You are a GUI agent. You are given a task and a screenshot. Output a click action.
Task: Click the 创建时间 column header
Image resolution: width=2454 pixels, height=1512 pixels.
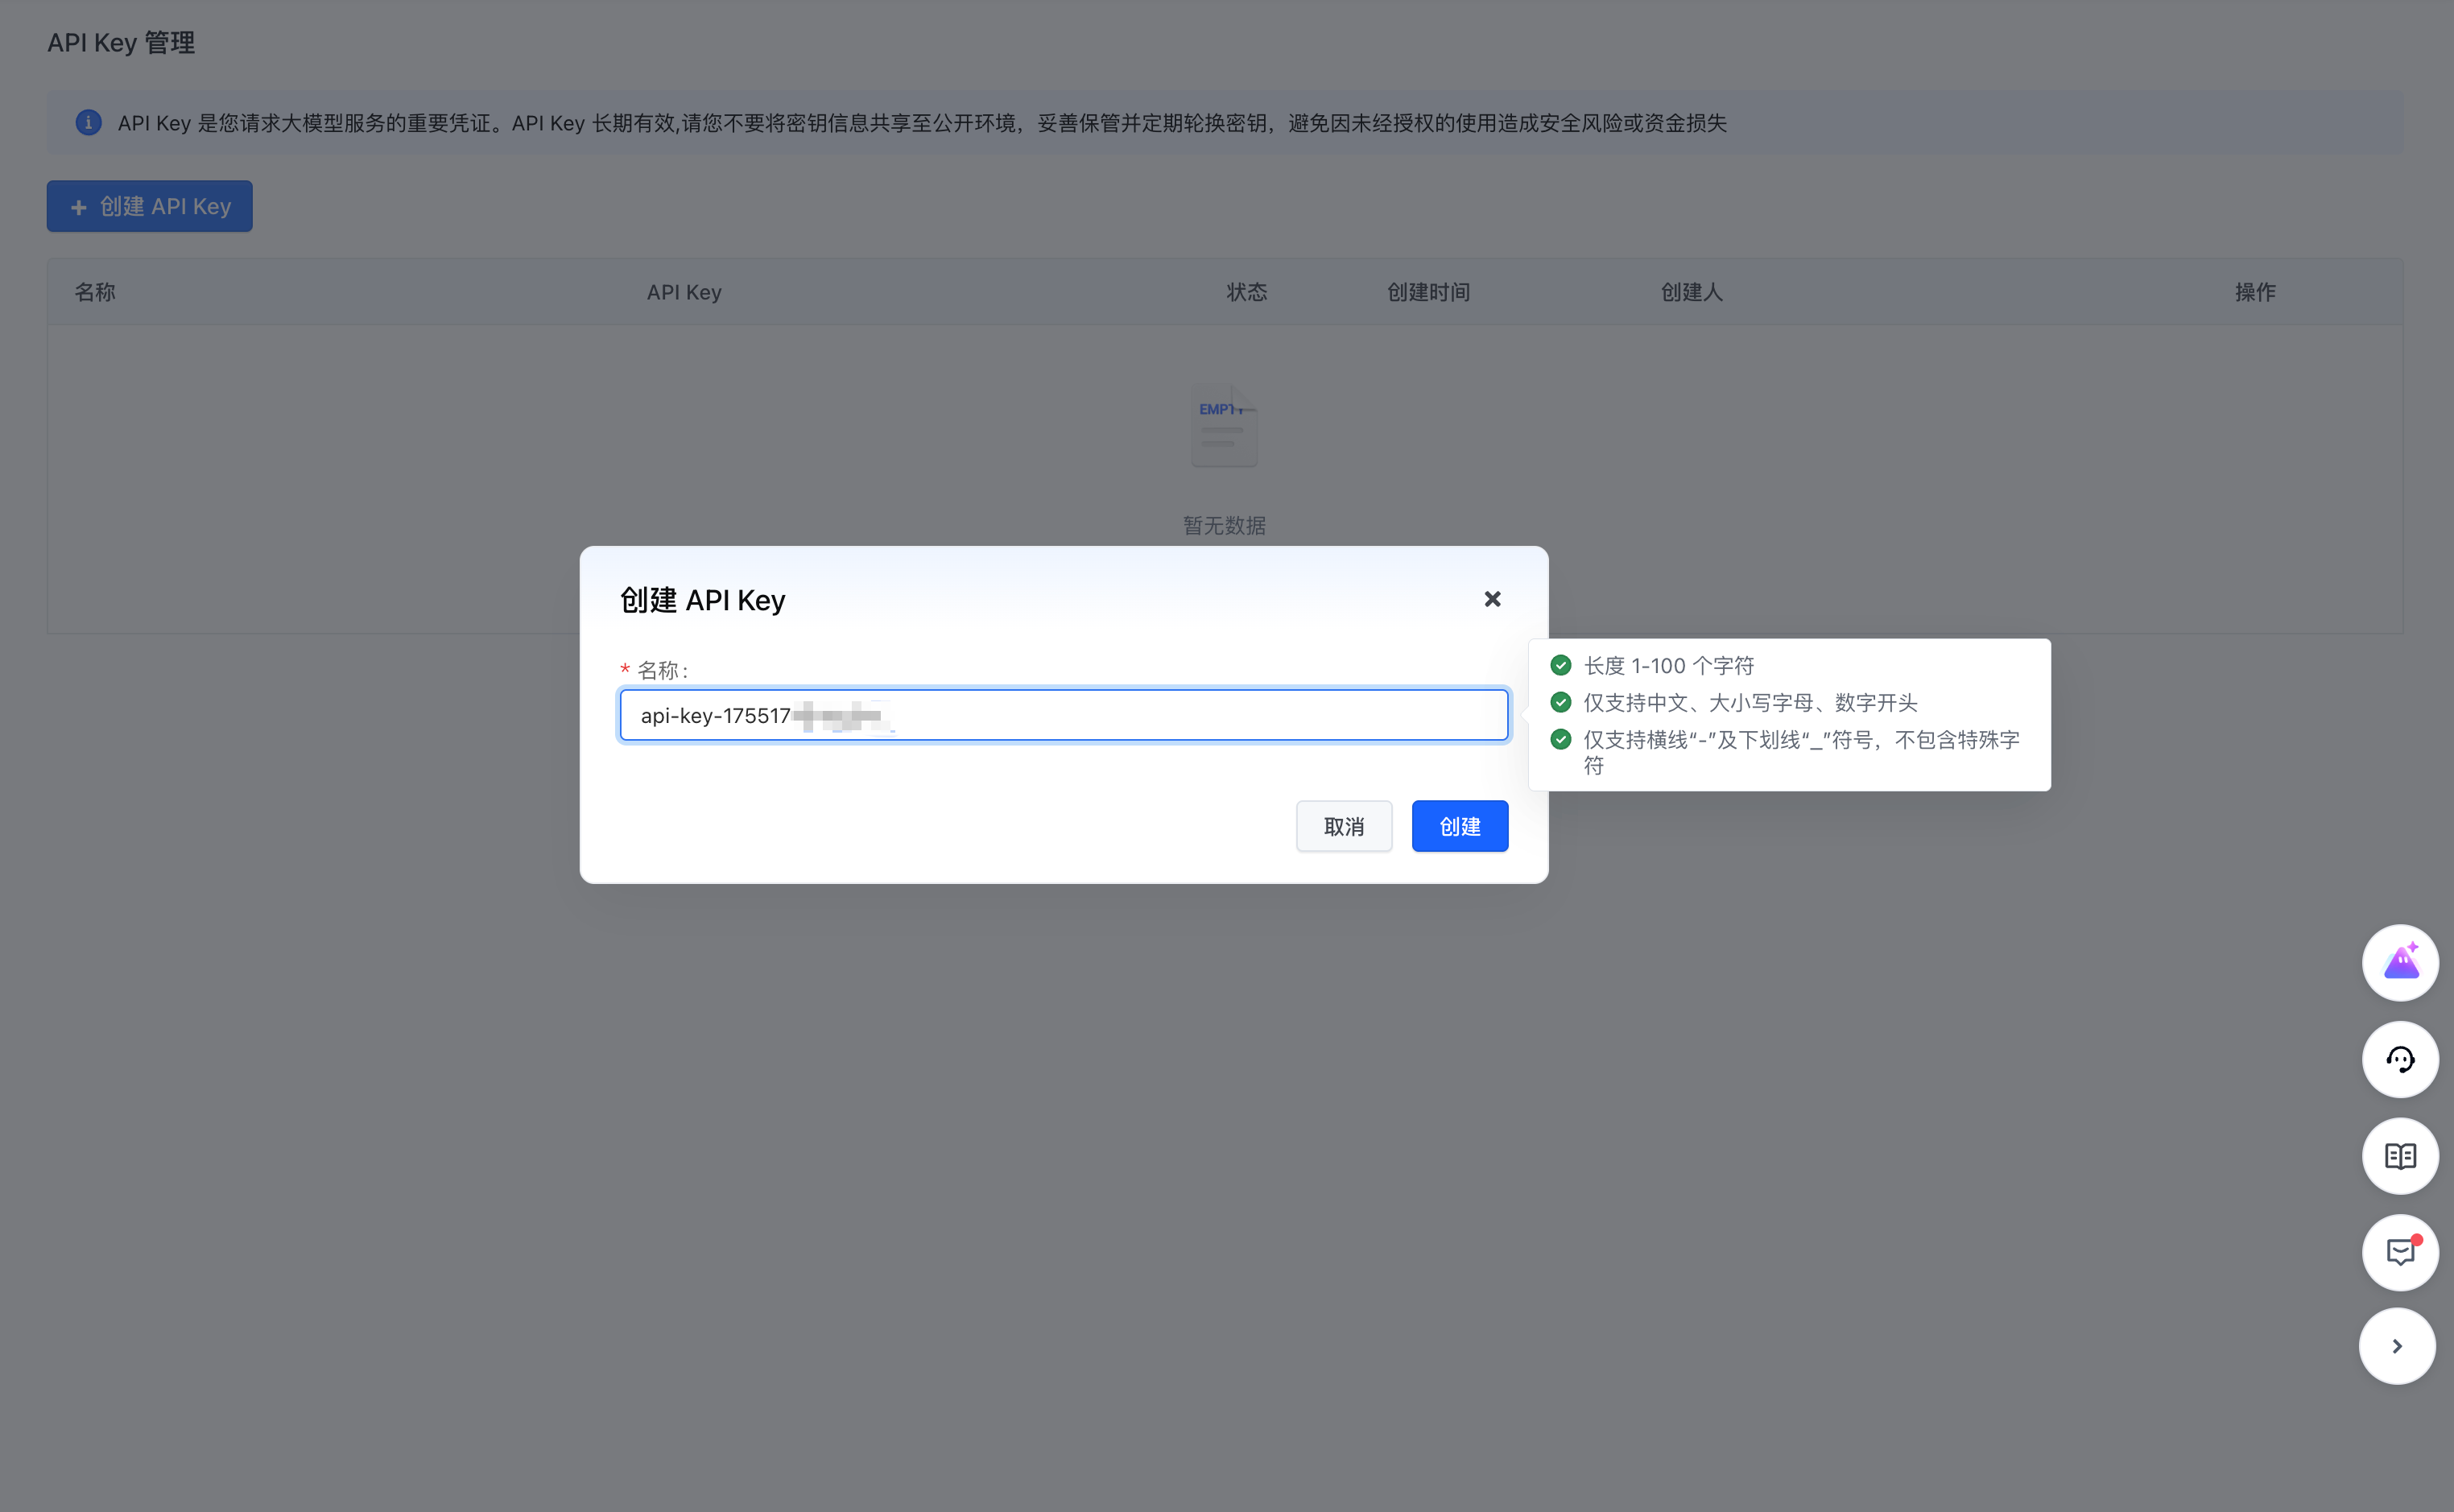[x=1428, y=292]
